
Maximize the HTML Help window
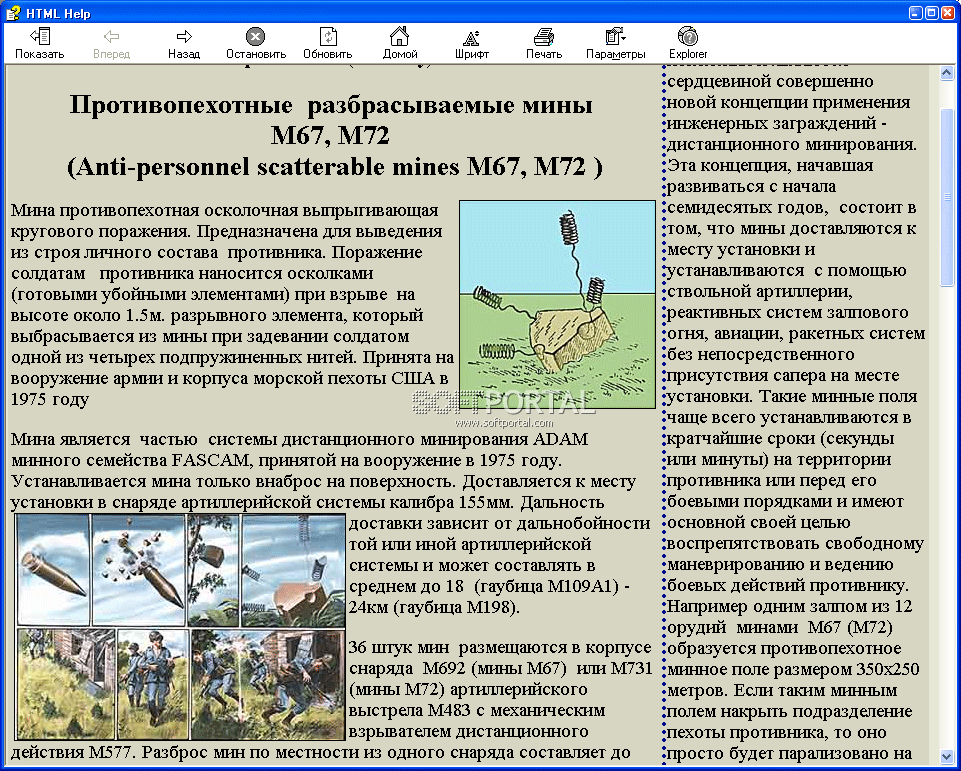tap(931, 12)
